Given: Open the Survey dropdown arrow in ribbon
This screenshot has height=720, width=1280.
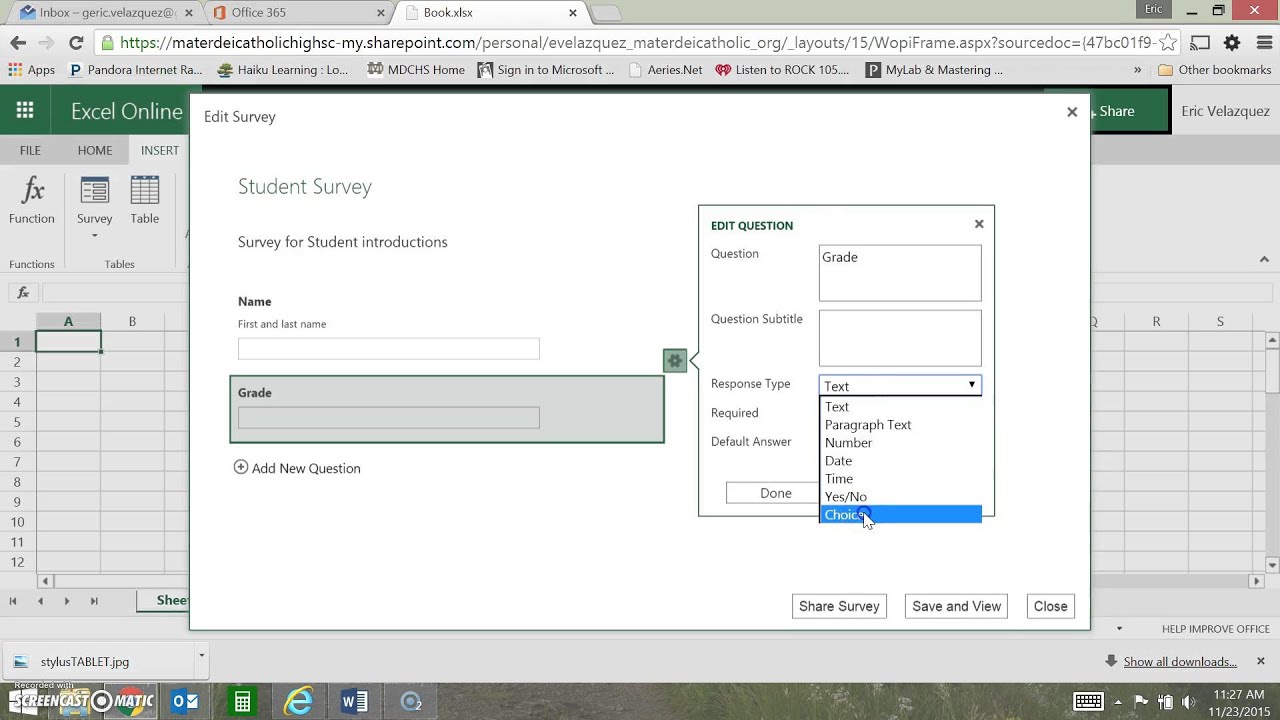Looking at the screenshot, I should 95,236.
